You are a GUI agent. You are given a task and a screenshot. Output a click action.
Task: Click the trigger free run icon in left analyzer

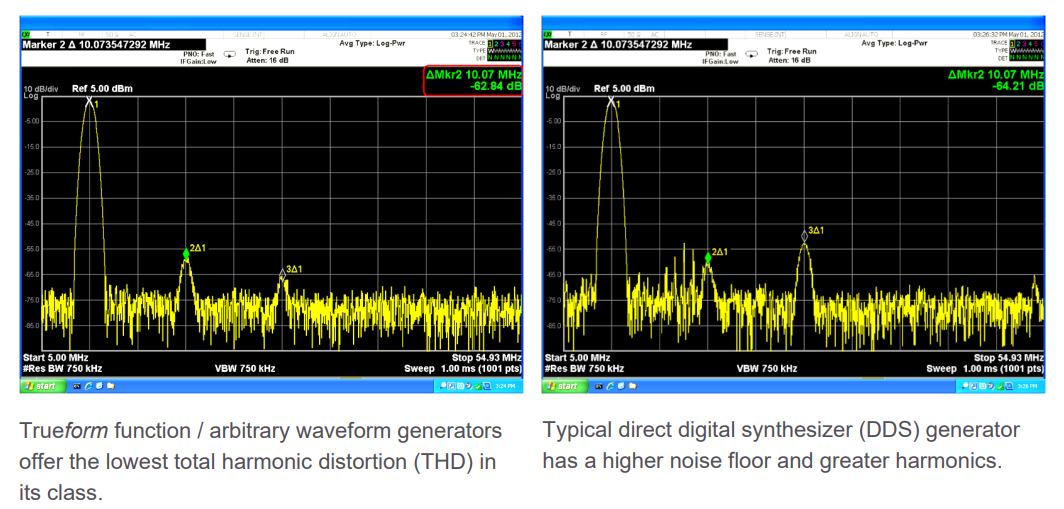[229, 55]
